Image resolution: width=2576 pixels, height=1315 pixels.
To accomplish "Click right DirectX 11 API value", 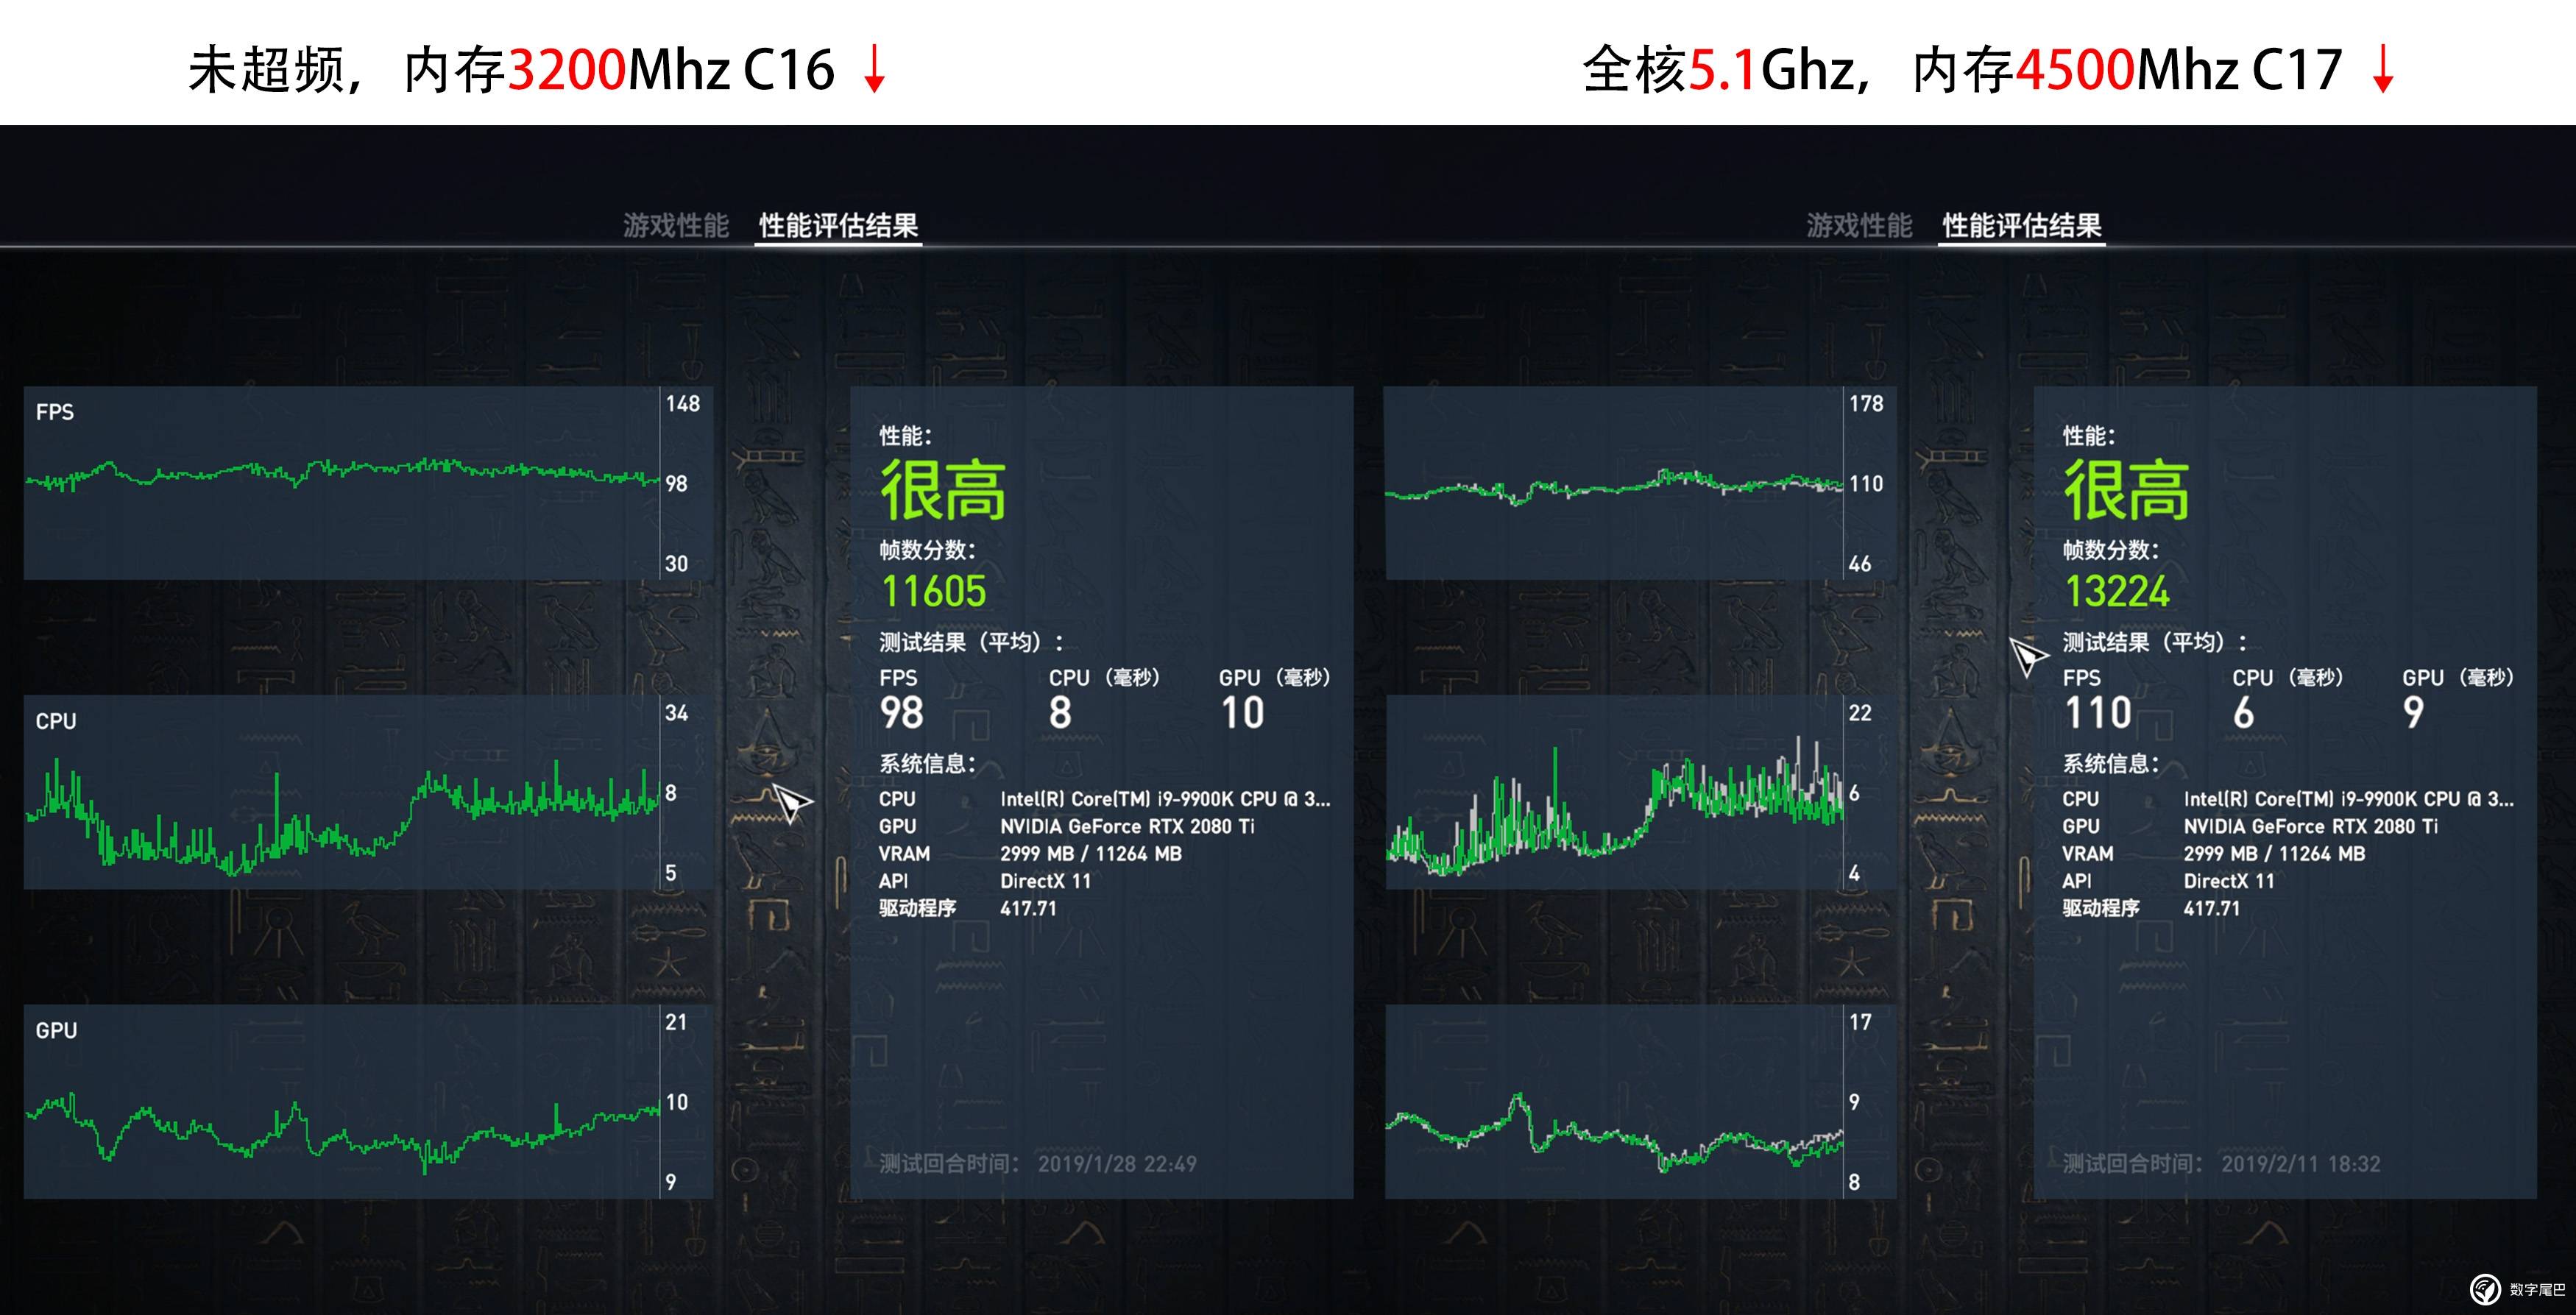I will tap(2229, 881).
